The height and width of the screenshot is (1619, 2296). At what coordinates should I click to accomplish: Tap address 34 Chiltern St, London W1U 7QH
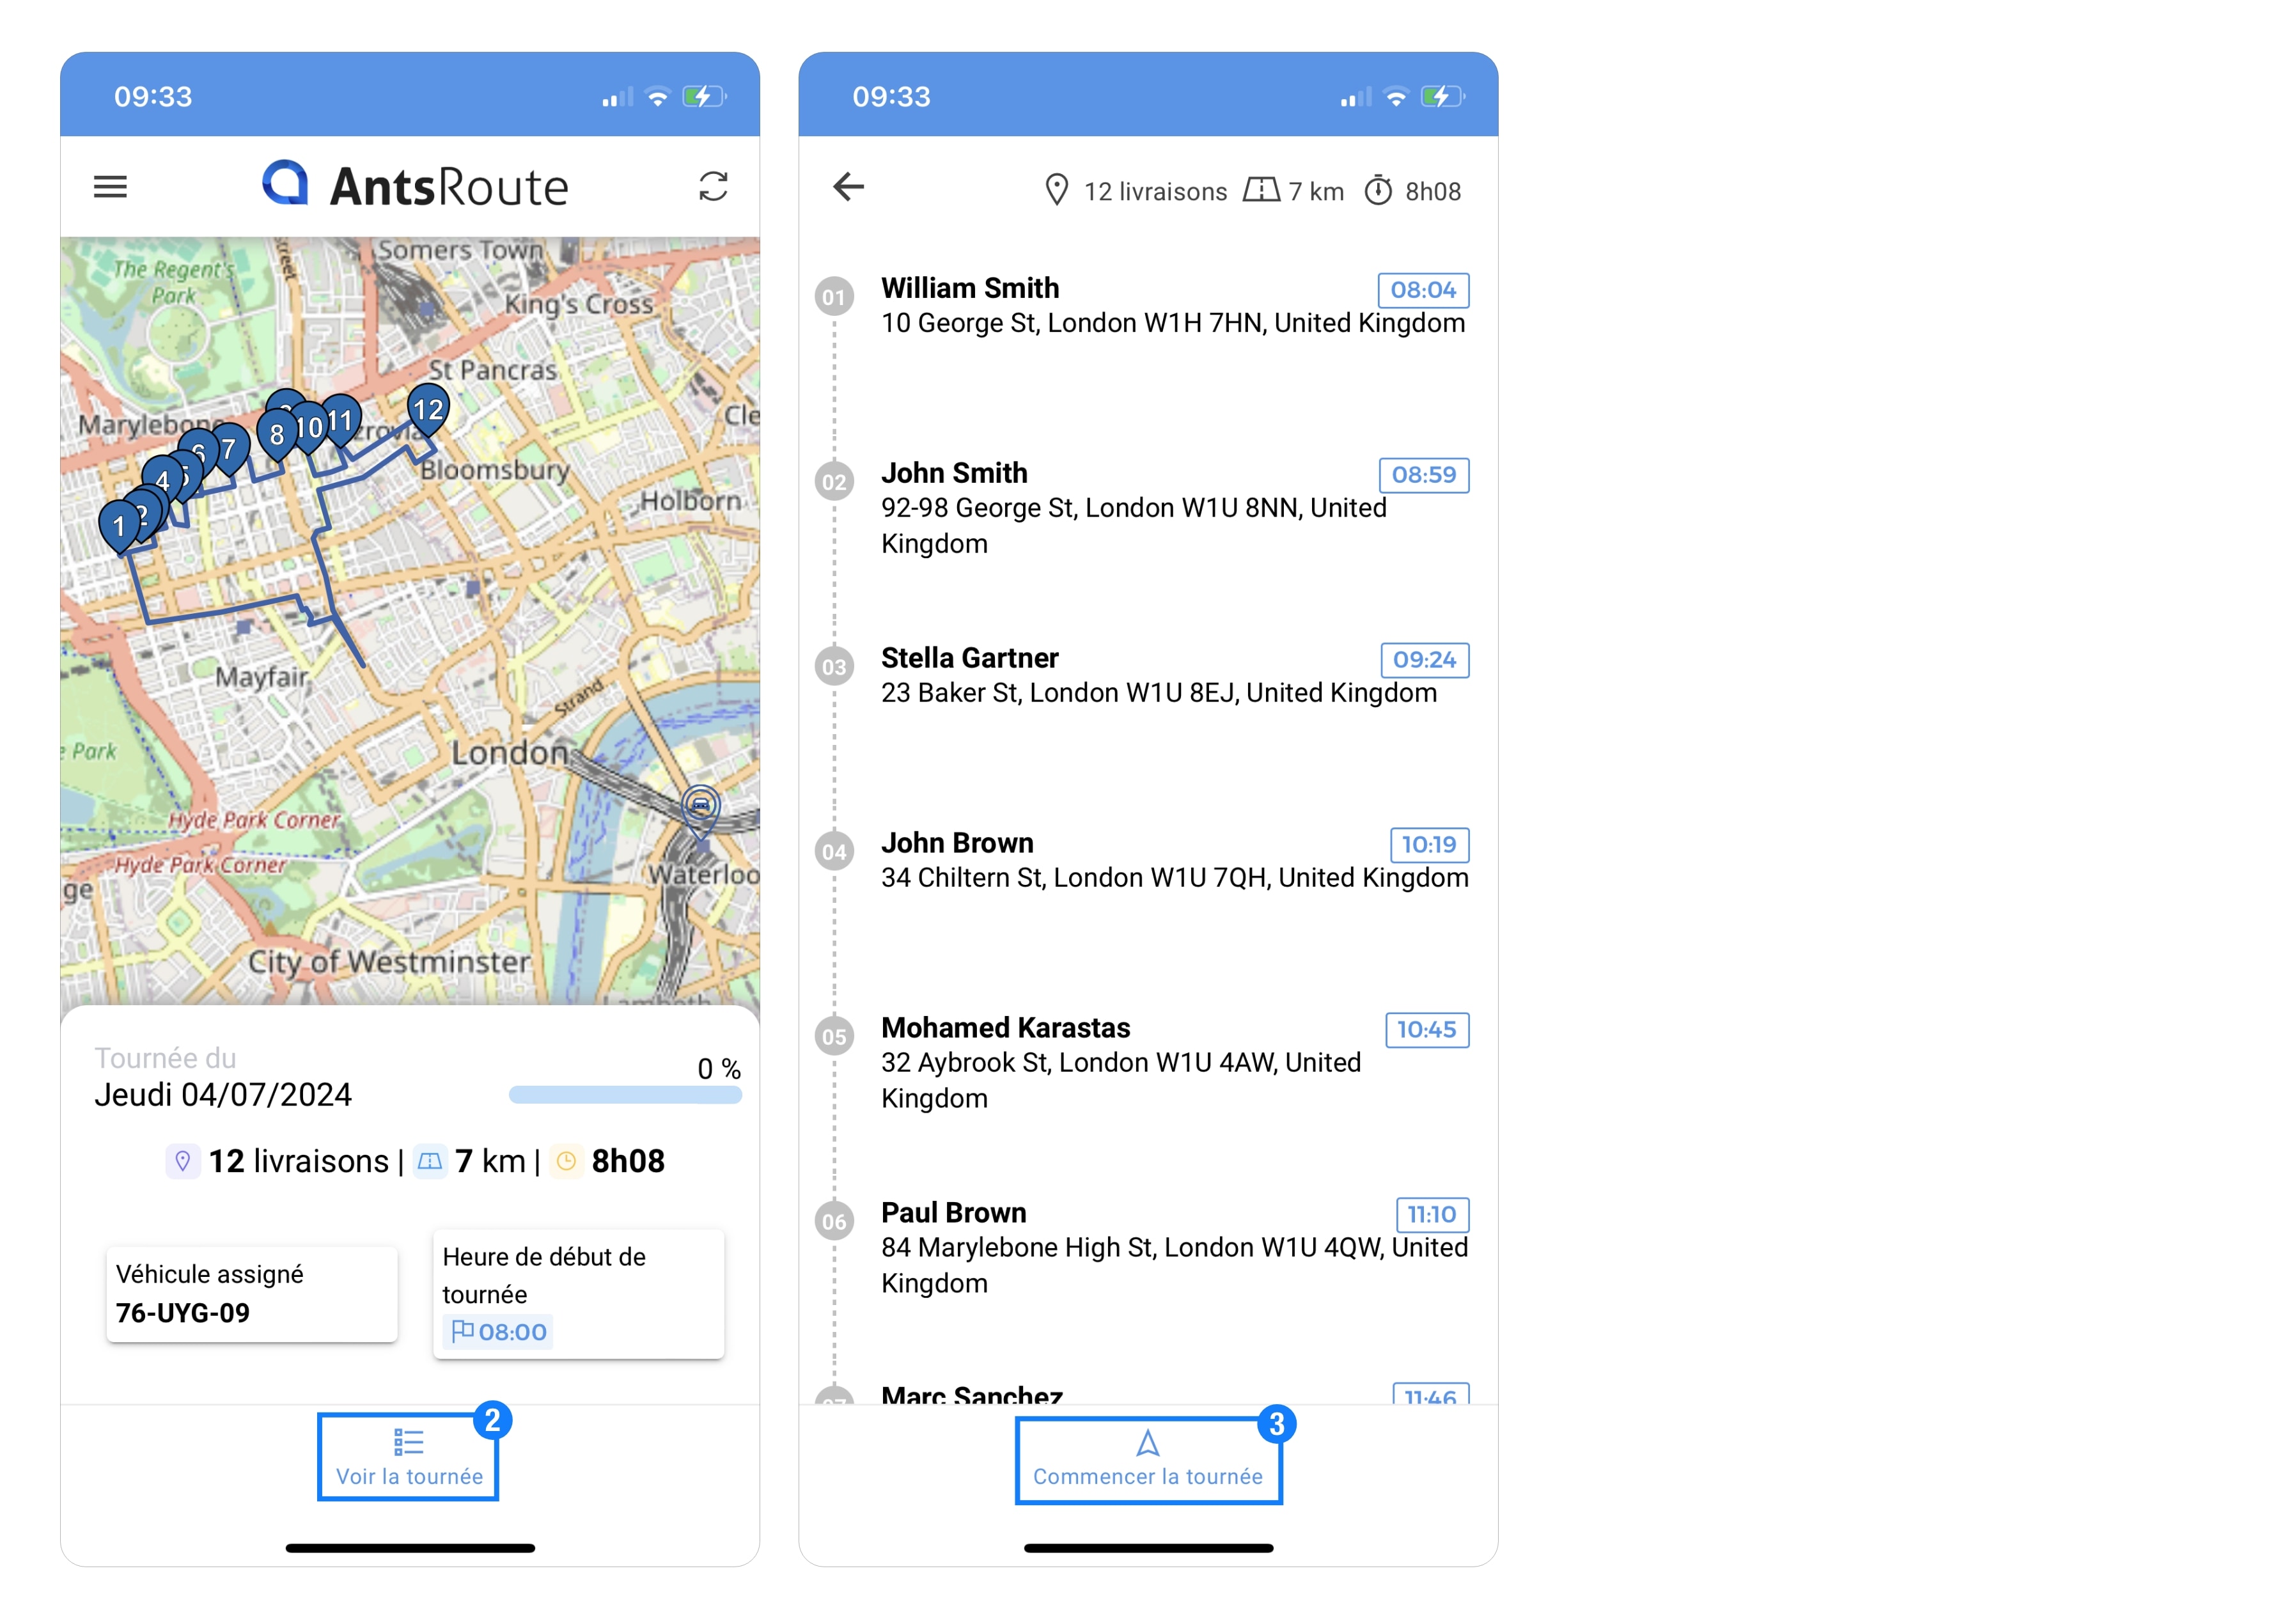point(1175,878)
